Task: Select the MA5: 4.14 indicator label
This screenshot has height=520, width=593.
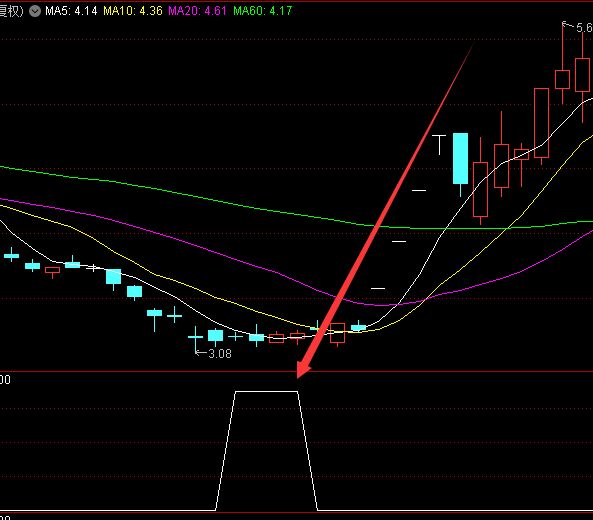Action: [71, 11]
